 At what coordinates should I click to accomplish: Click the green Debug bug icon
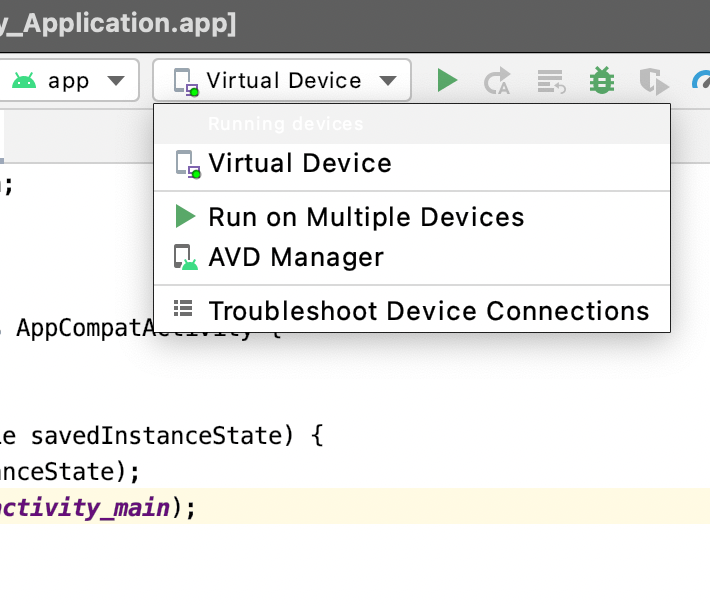coord(602,81)
